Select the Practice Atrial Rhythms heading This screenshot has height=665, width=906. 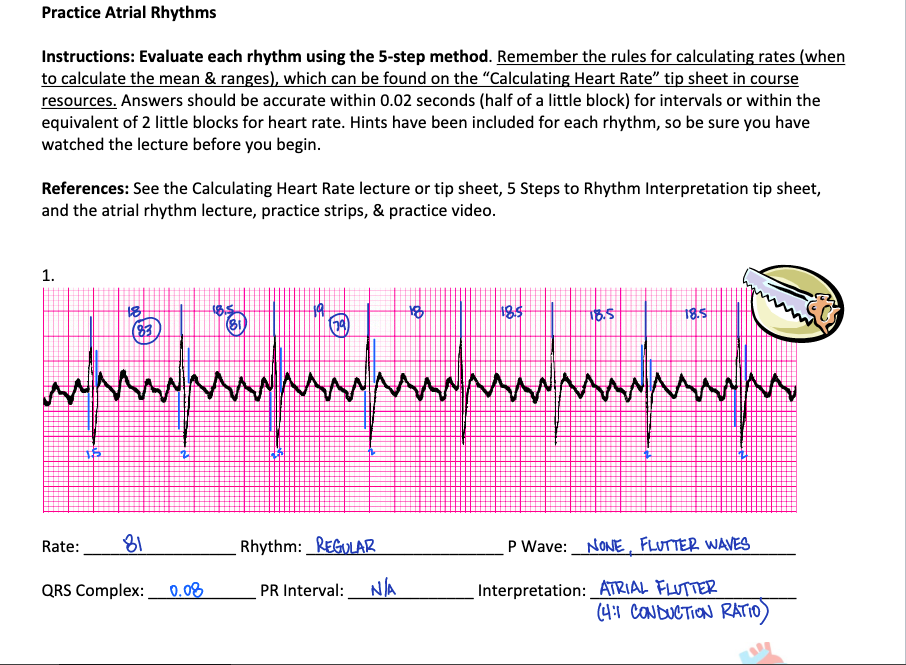pos(128,13)
